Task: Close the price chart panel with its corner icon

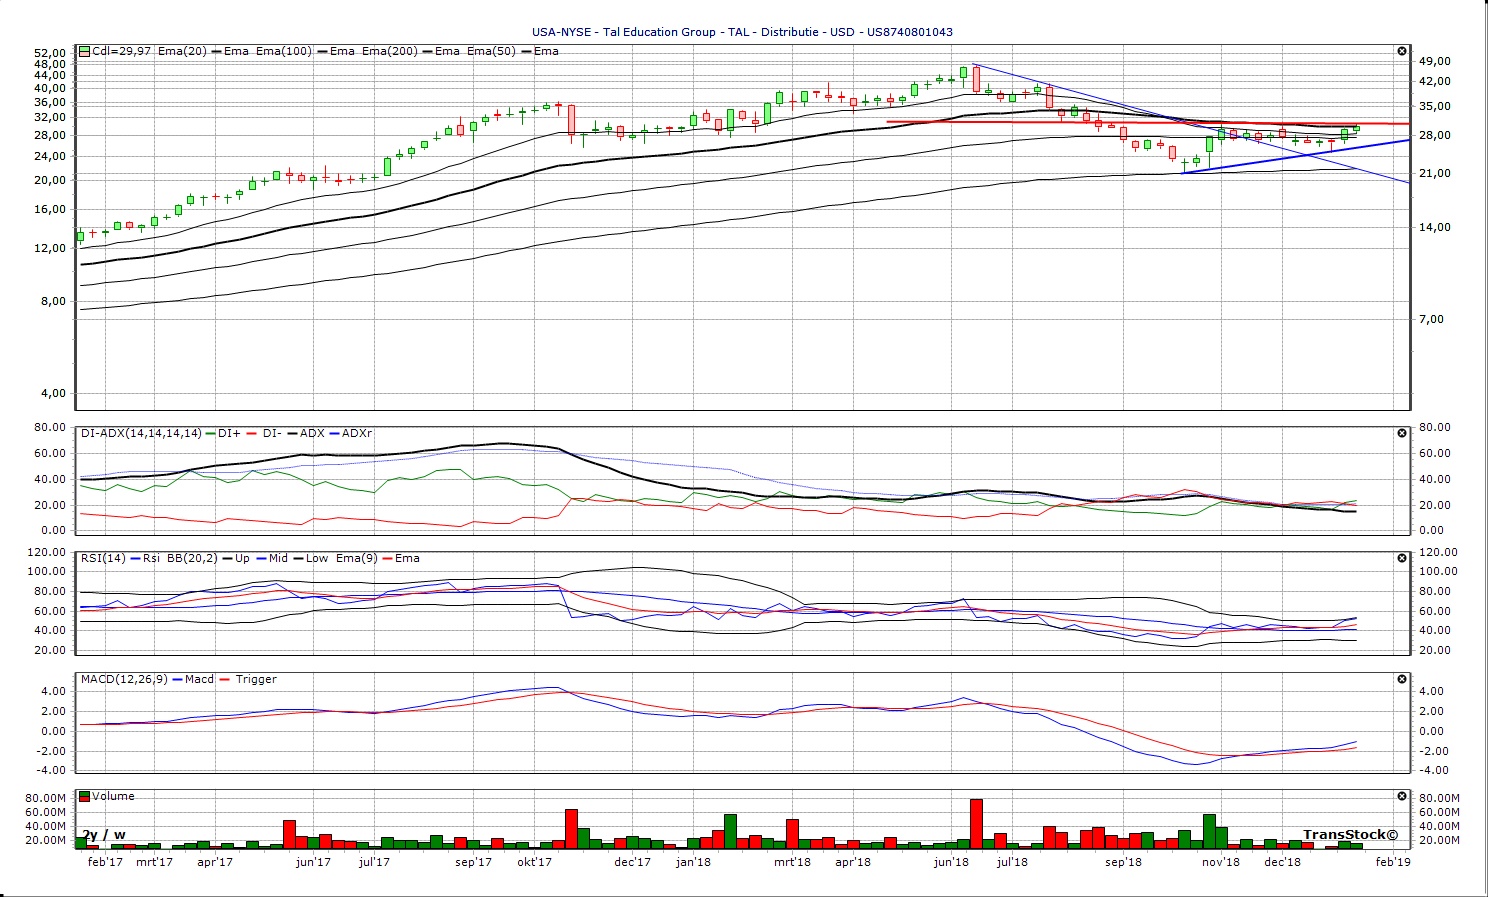Action: coord(1402,51)
